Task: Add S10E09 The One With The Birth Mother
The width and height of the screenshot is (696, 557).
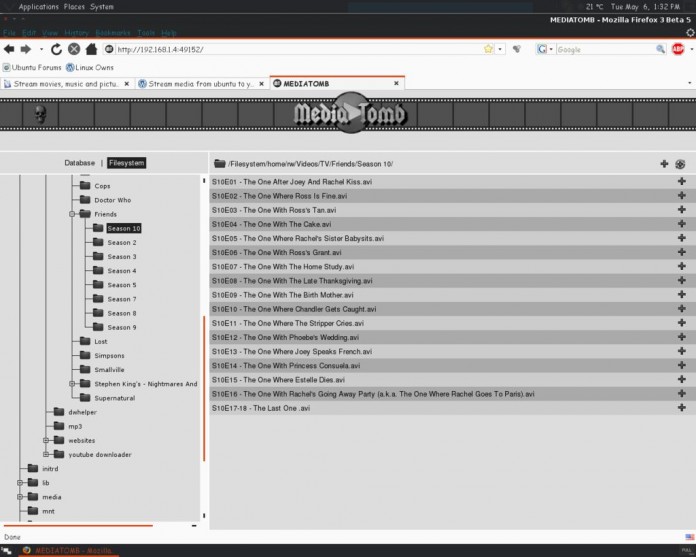Action: click(x=682, y=294)
